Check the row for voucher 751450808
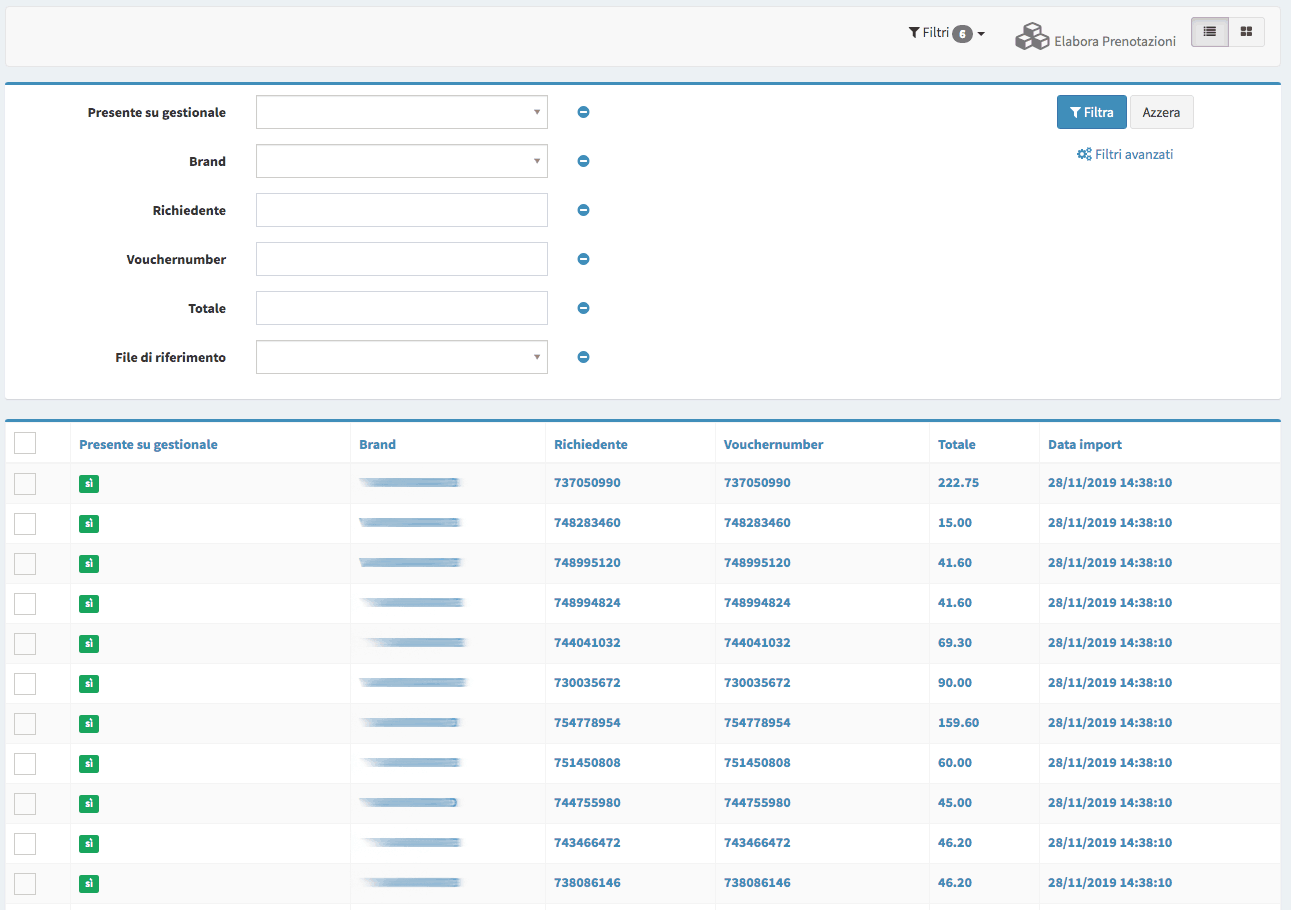1291x910 pixels. point(25,763)
